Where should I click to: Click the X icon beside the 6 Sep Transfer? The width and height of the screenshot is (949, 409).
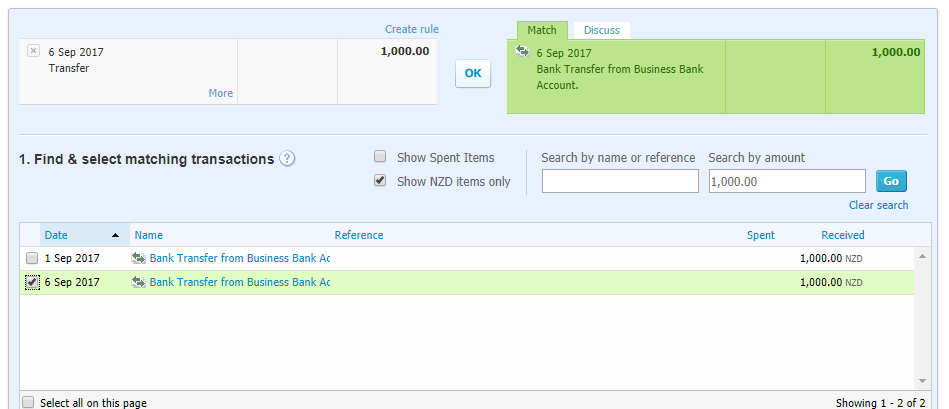tap(33, 51)
